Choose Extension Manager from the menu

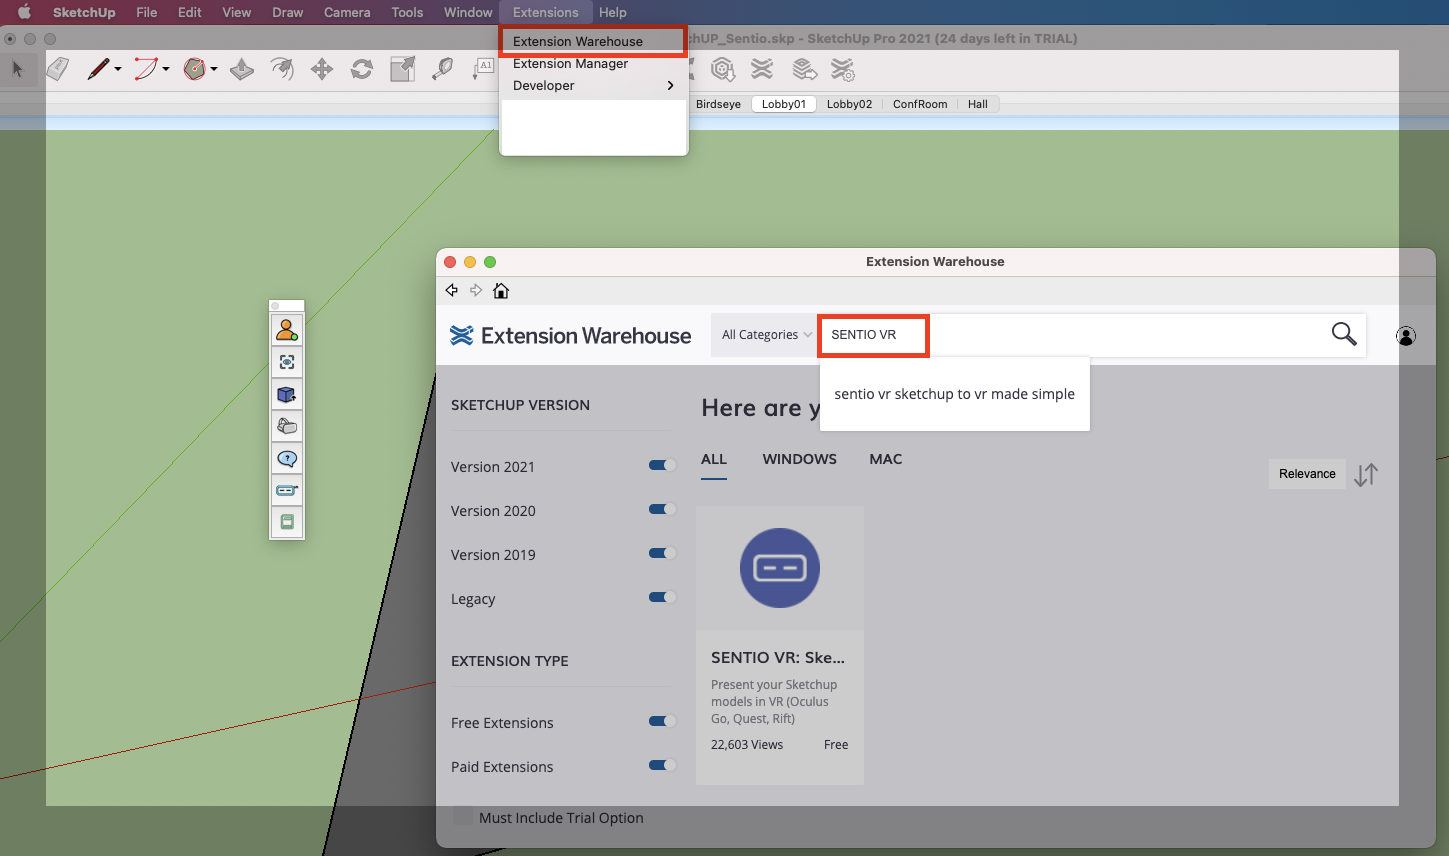[594, 63]
